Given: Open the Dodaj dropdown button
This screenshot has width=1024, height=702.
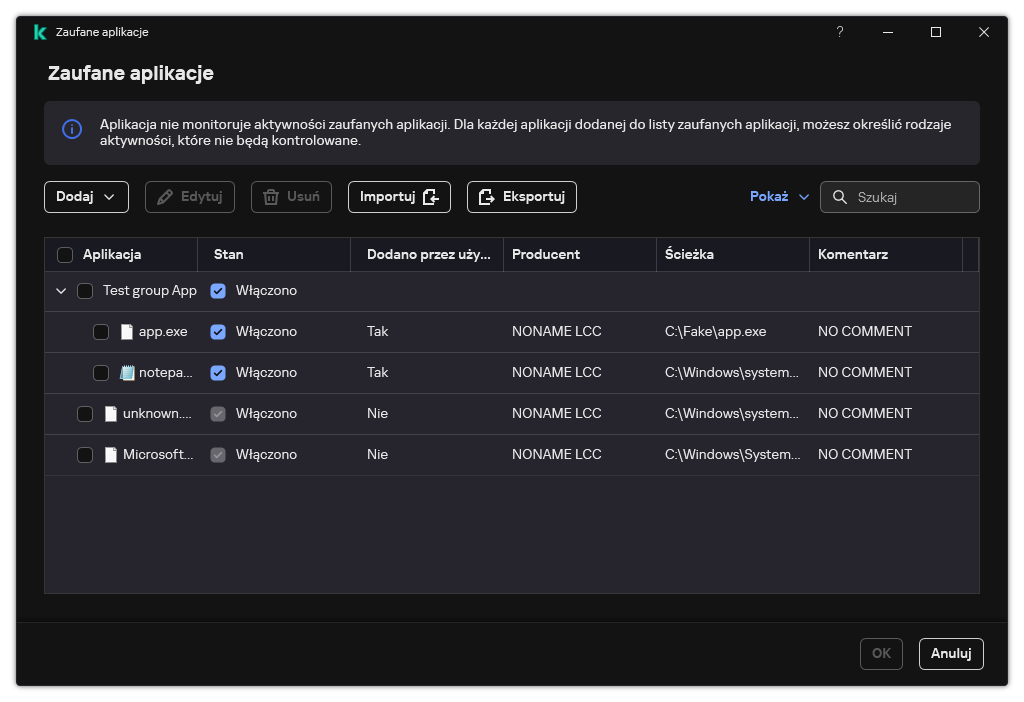Looking at the screenshot, I should pos(86,197).
